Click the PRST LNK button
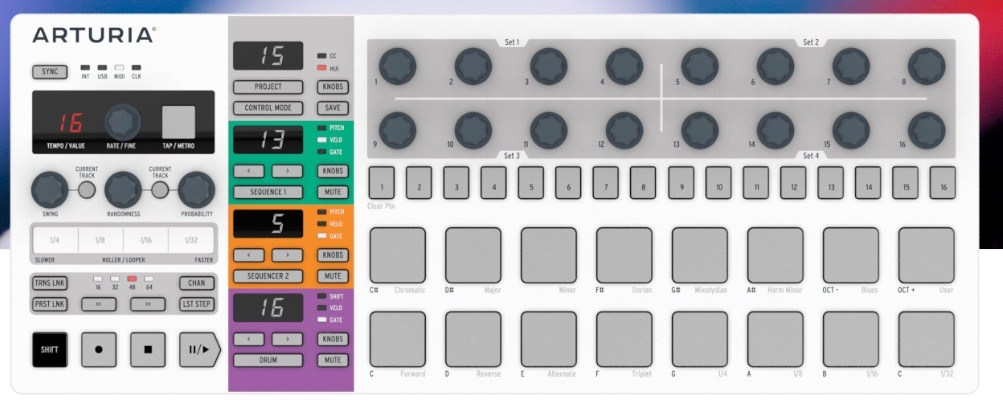Screen dimensions: 1003x405 coord(49,304)
